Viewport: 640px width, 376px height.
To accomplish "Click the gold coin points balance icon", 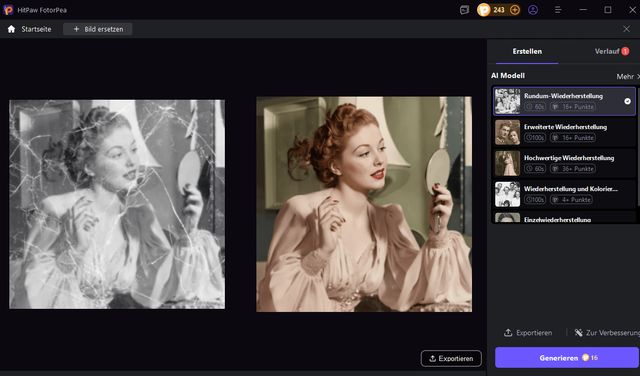I will click(484, 10).
